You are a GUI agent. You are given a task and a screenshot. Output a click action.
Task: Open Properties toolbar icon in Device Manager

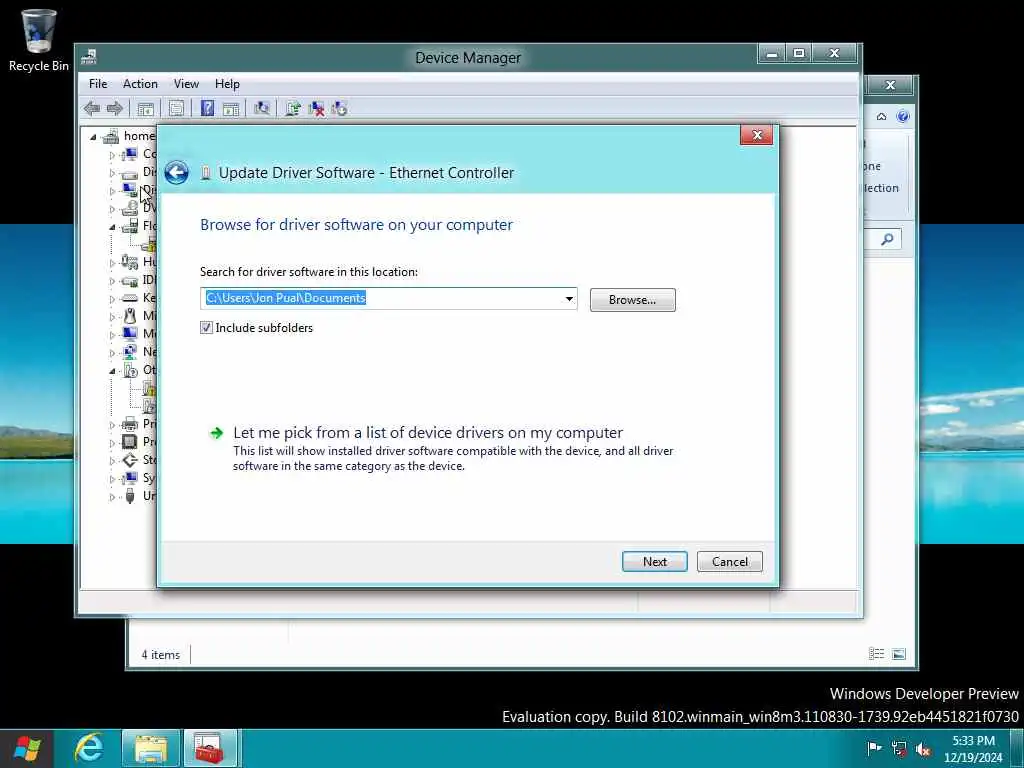click(176, 108)
